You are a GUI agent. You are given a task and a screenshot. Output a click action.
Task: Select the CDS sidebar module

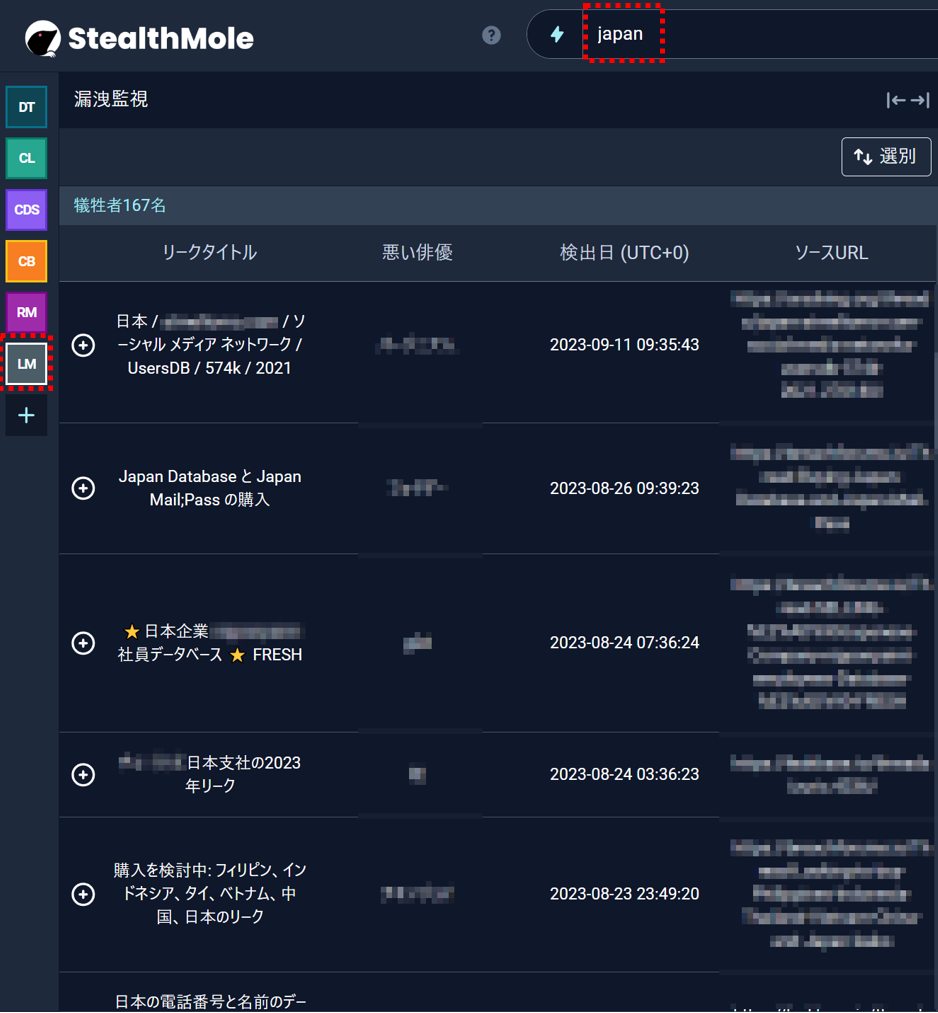[27, 210]
